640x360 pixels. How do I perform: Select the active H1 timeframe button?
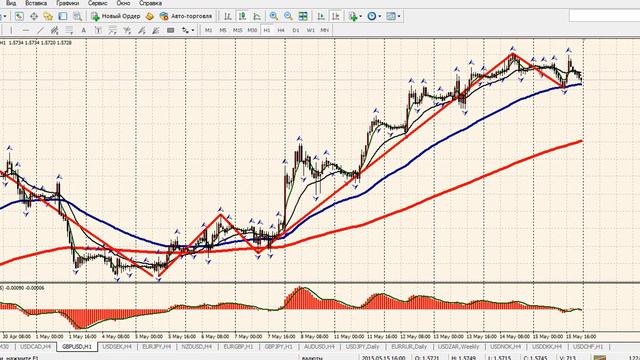pyautogui.click(x=267, y=30)
